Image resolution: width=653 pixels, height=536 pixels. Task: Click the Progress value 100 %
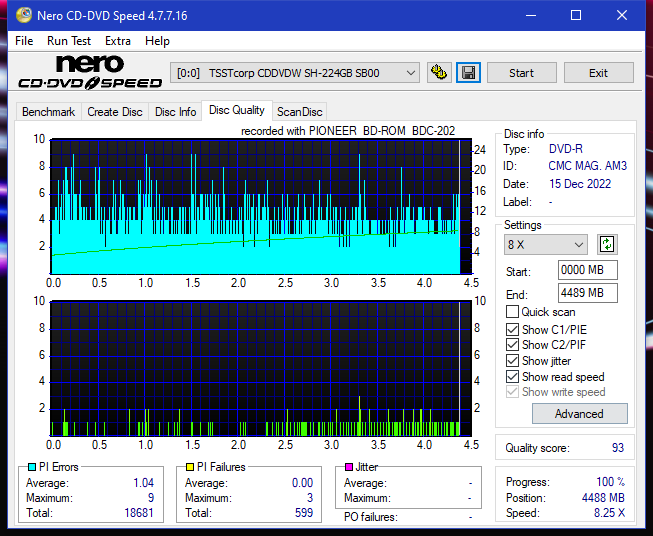tap(611, 482)
